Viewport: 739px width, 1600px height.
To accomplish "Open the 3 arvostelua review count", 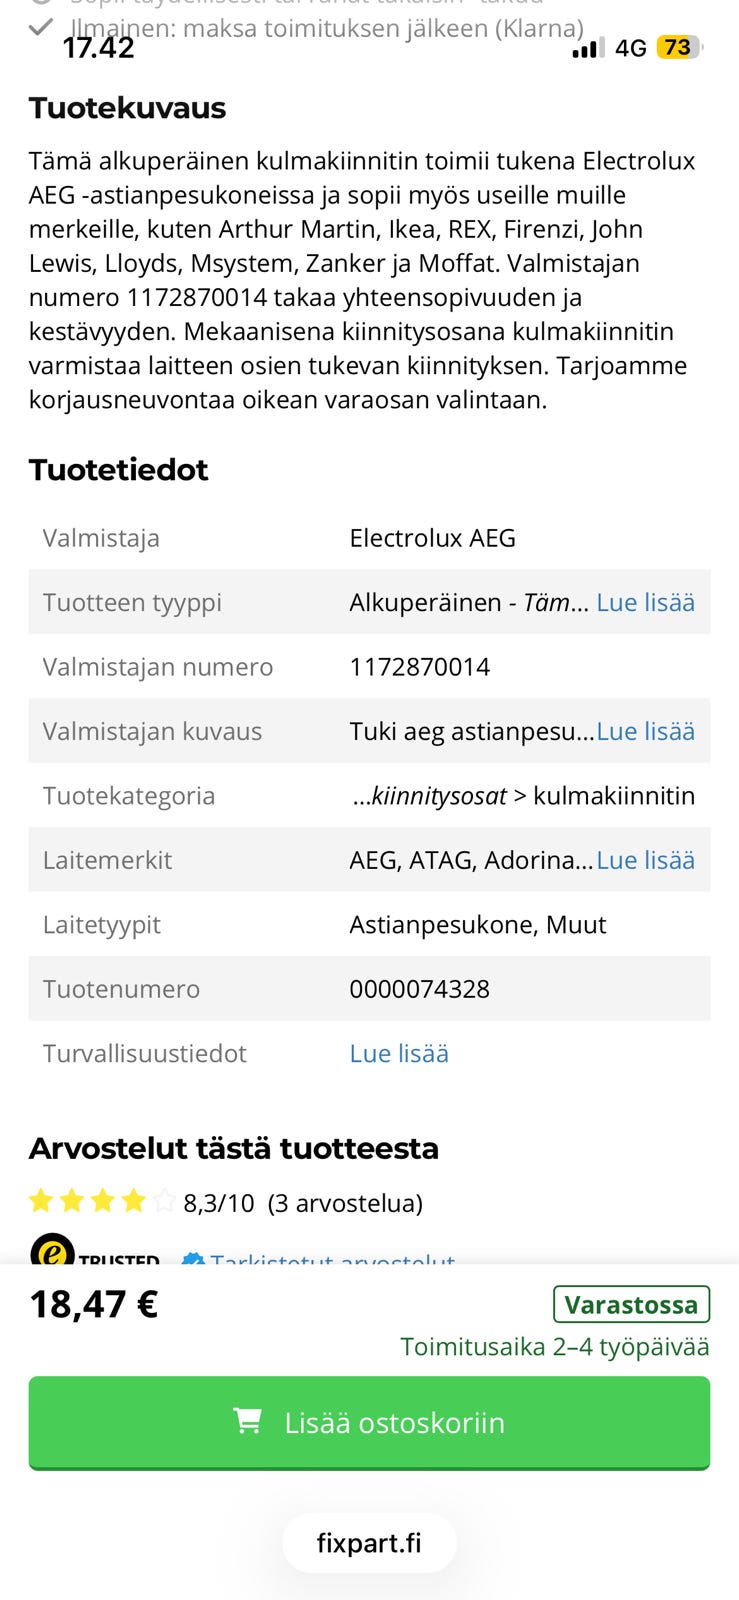I will pyautogui.click(x=345, y=1202).
